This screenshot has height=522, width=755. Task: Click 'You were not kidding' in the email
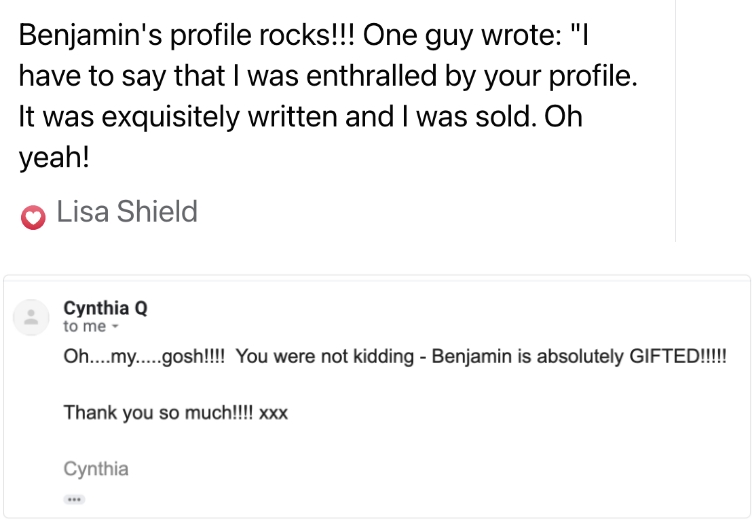point(325,357)
